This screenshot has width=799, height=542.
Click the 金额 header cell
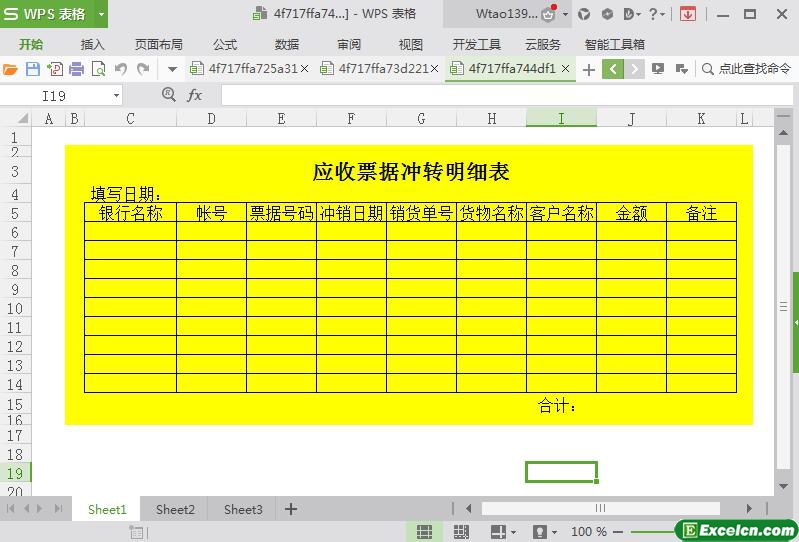(631, 213)
